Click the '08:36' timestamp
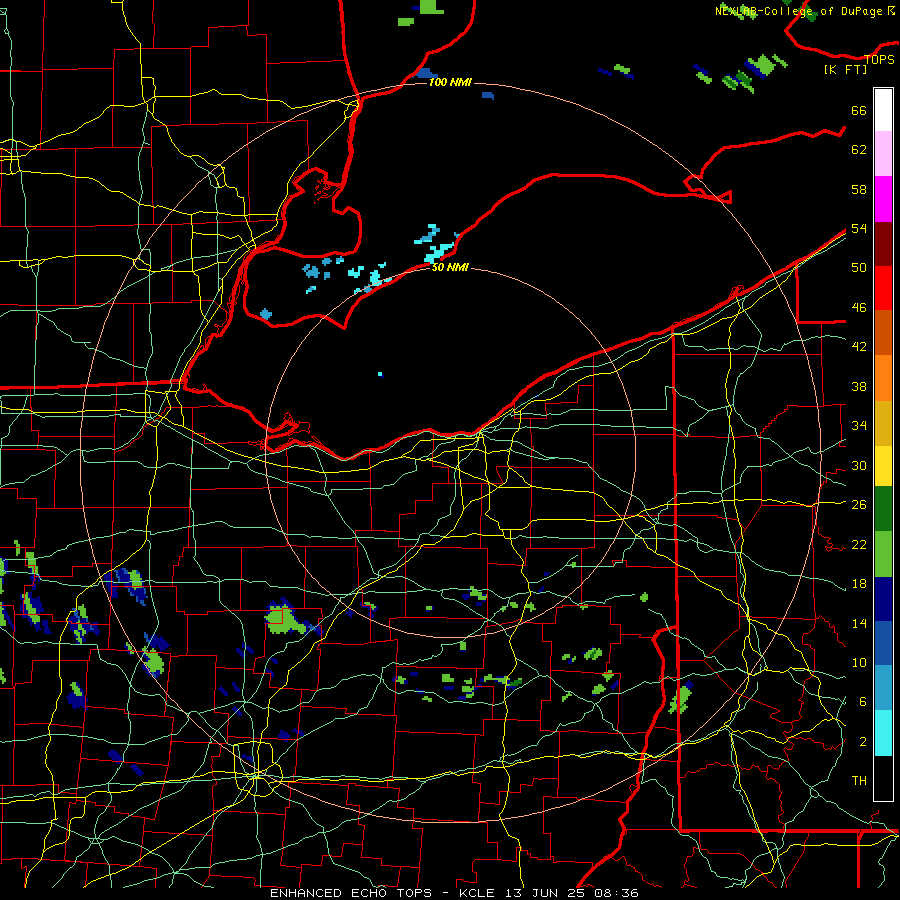900x900 pixels. pos(616,893)
